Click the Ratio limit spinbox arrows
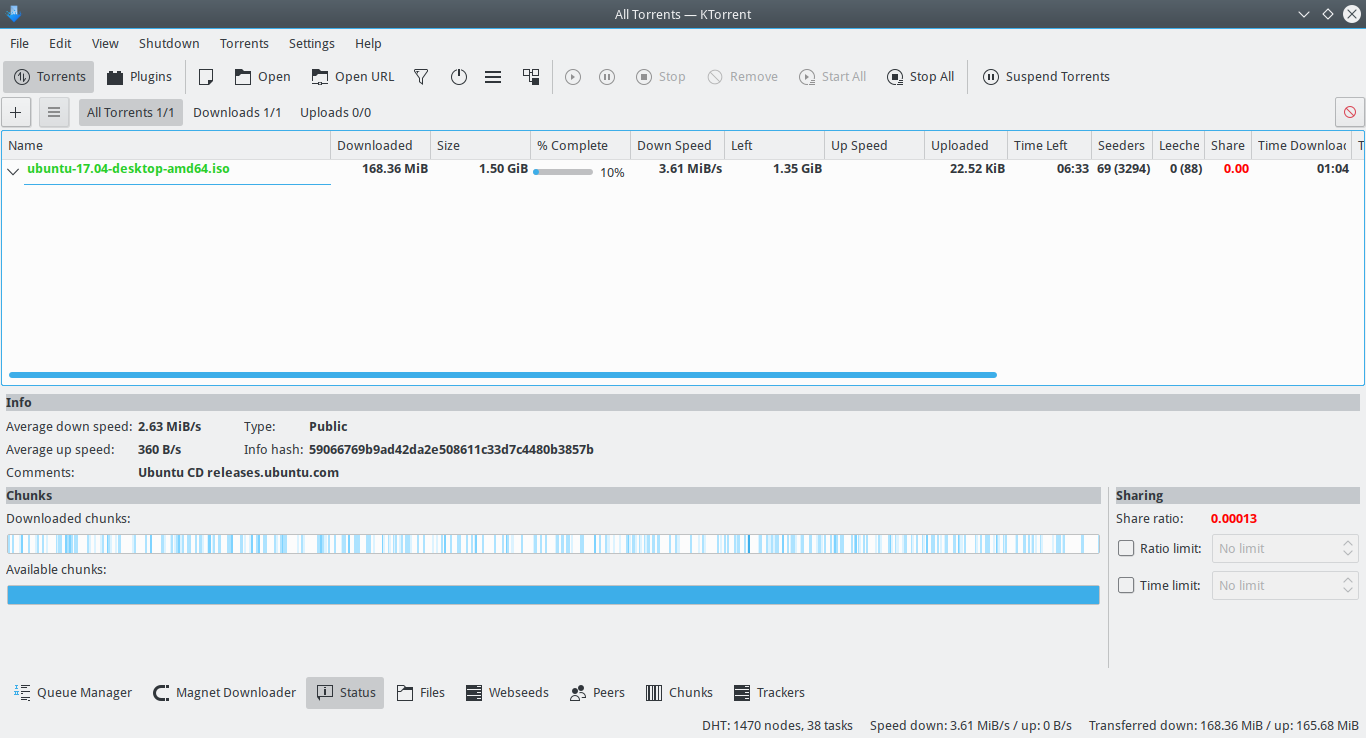 click(x=1347, y=548)
